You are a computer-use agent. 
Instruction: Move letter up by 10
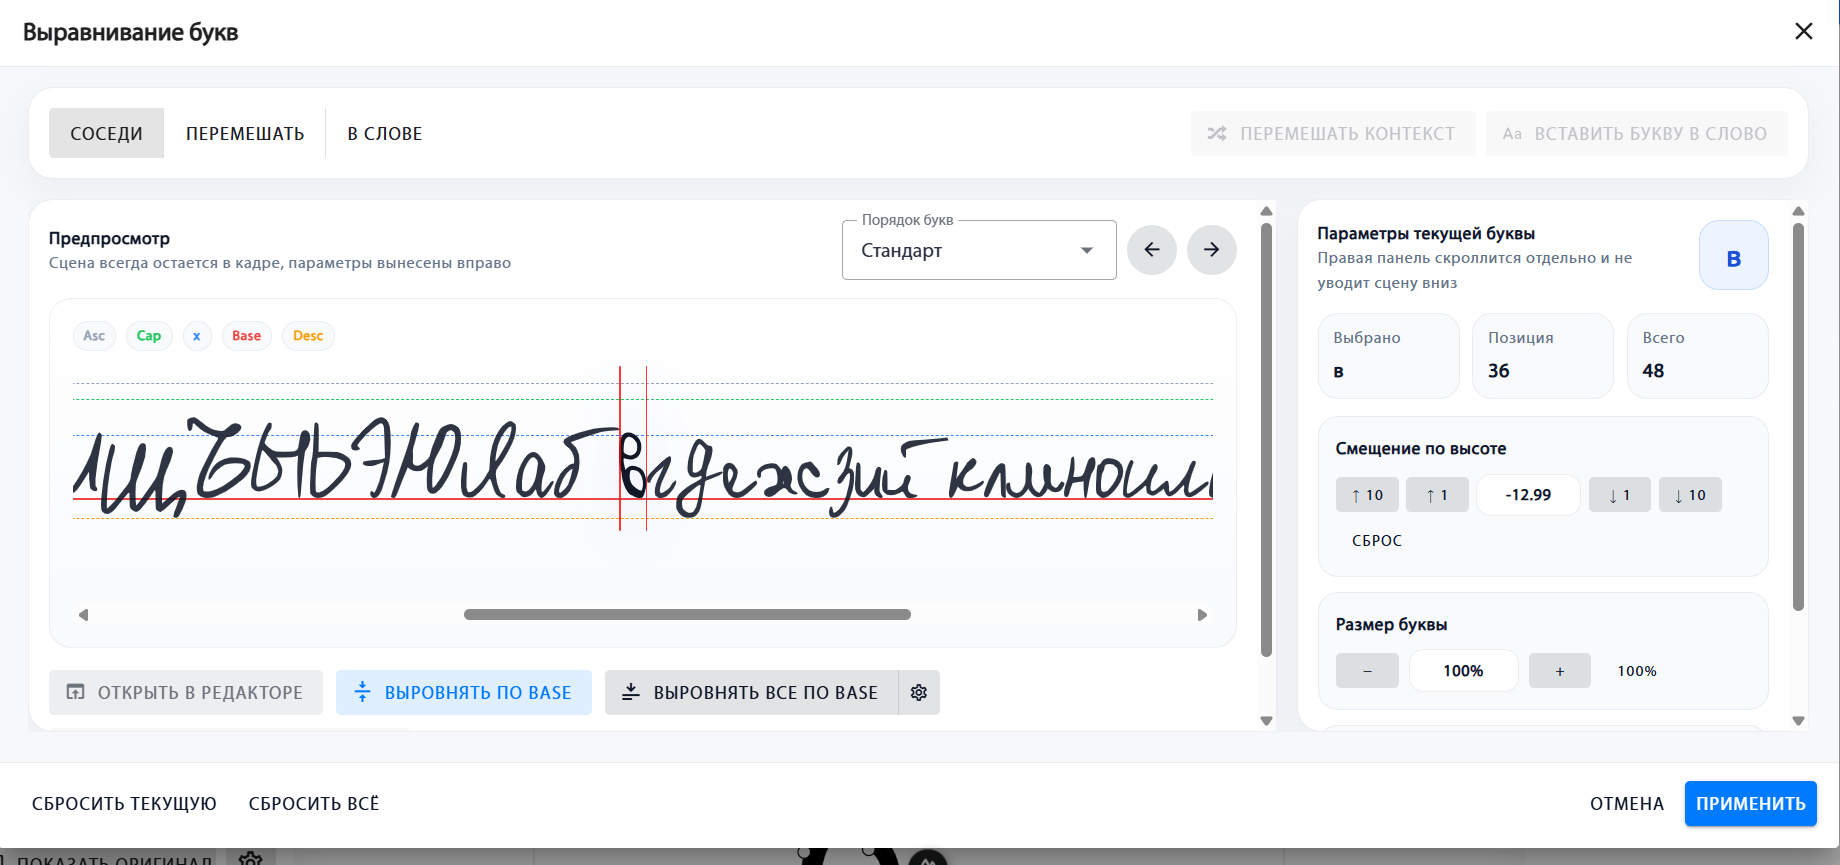(x=1367, y=495)
